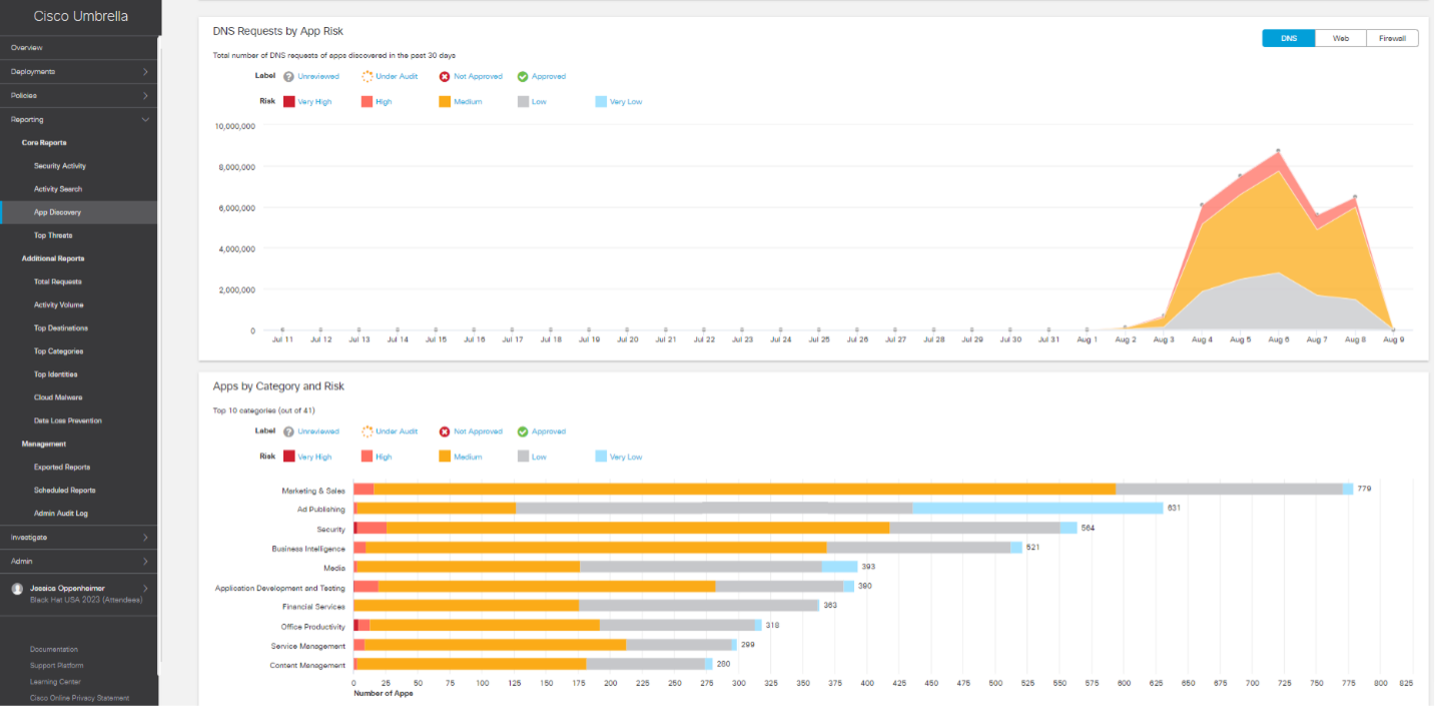
Task: Open the Documentation link in the sidebar footer
Action: (54, 650)
